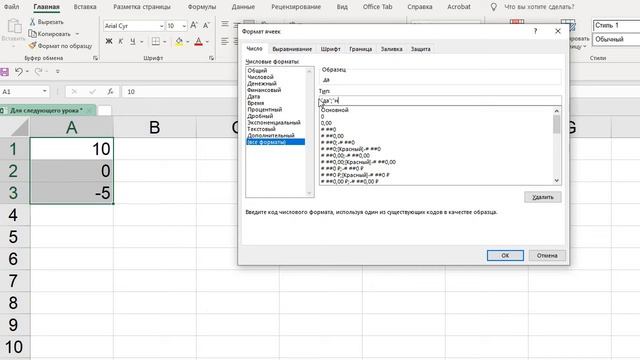This screenshot has height=360, width=640.
Task: Select Дата in number formats list
Action: point(253,96)
